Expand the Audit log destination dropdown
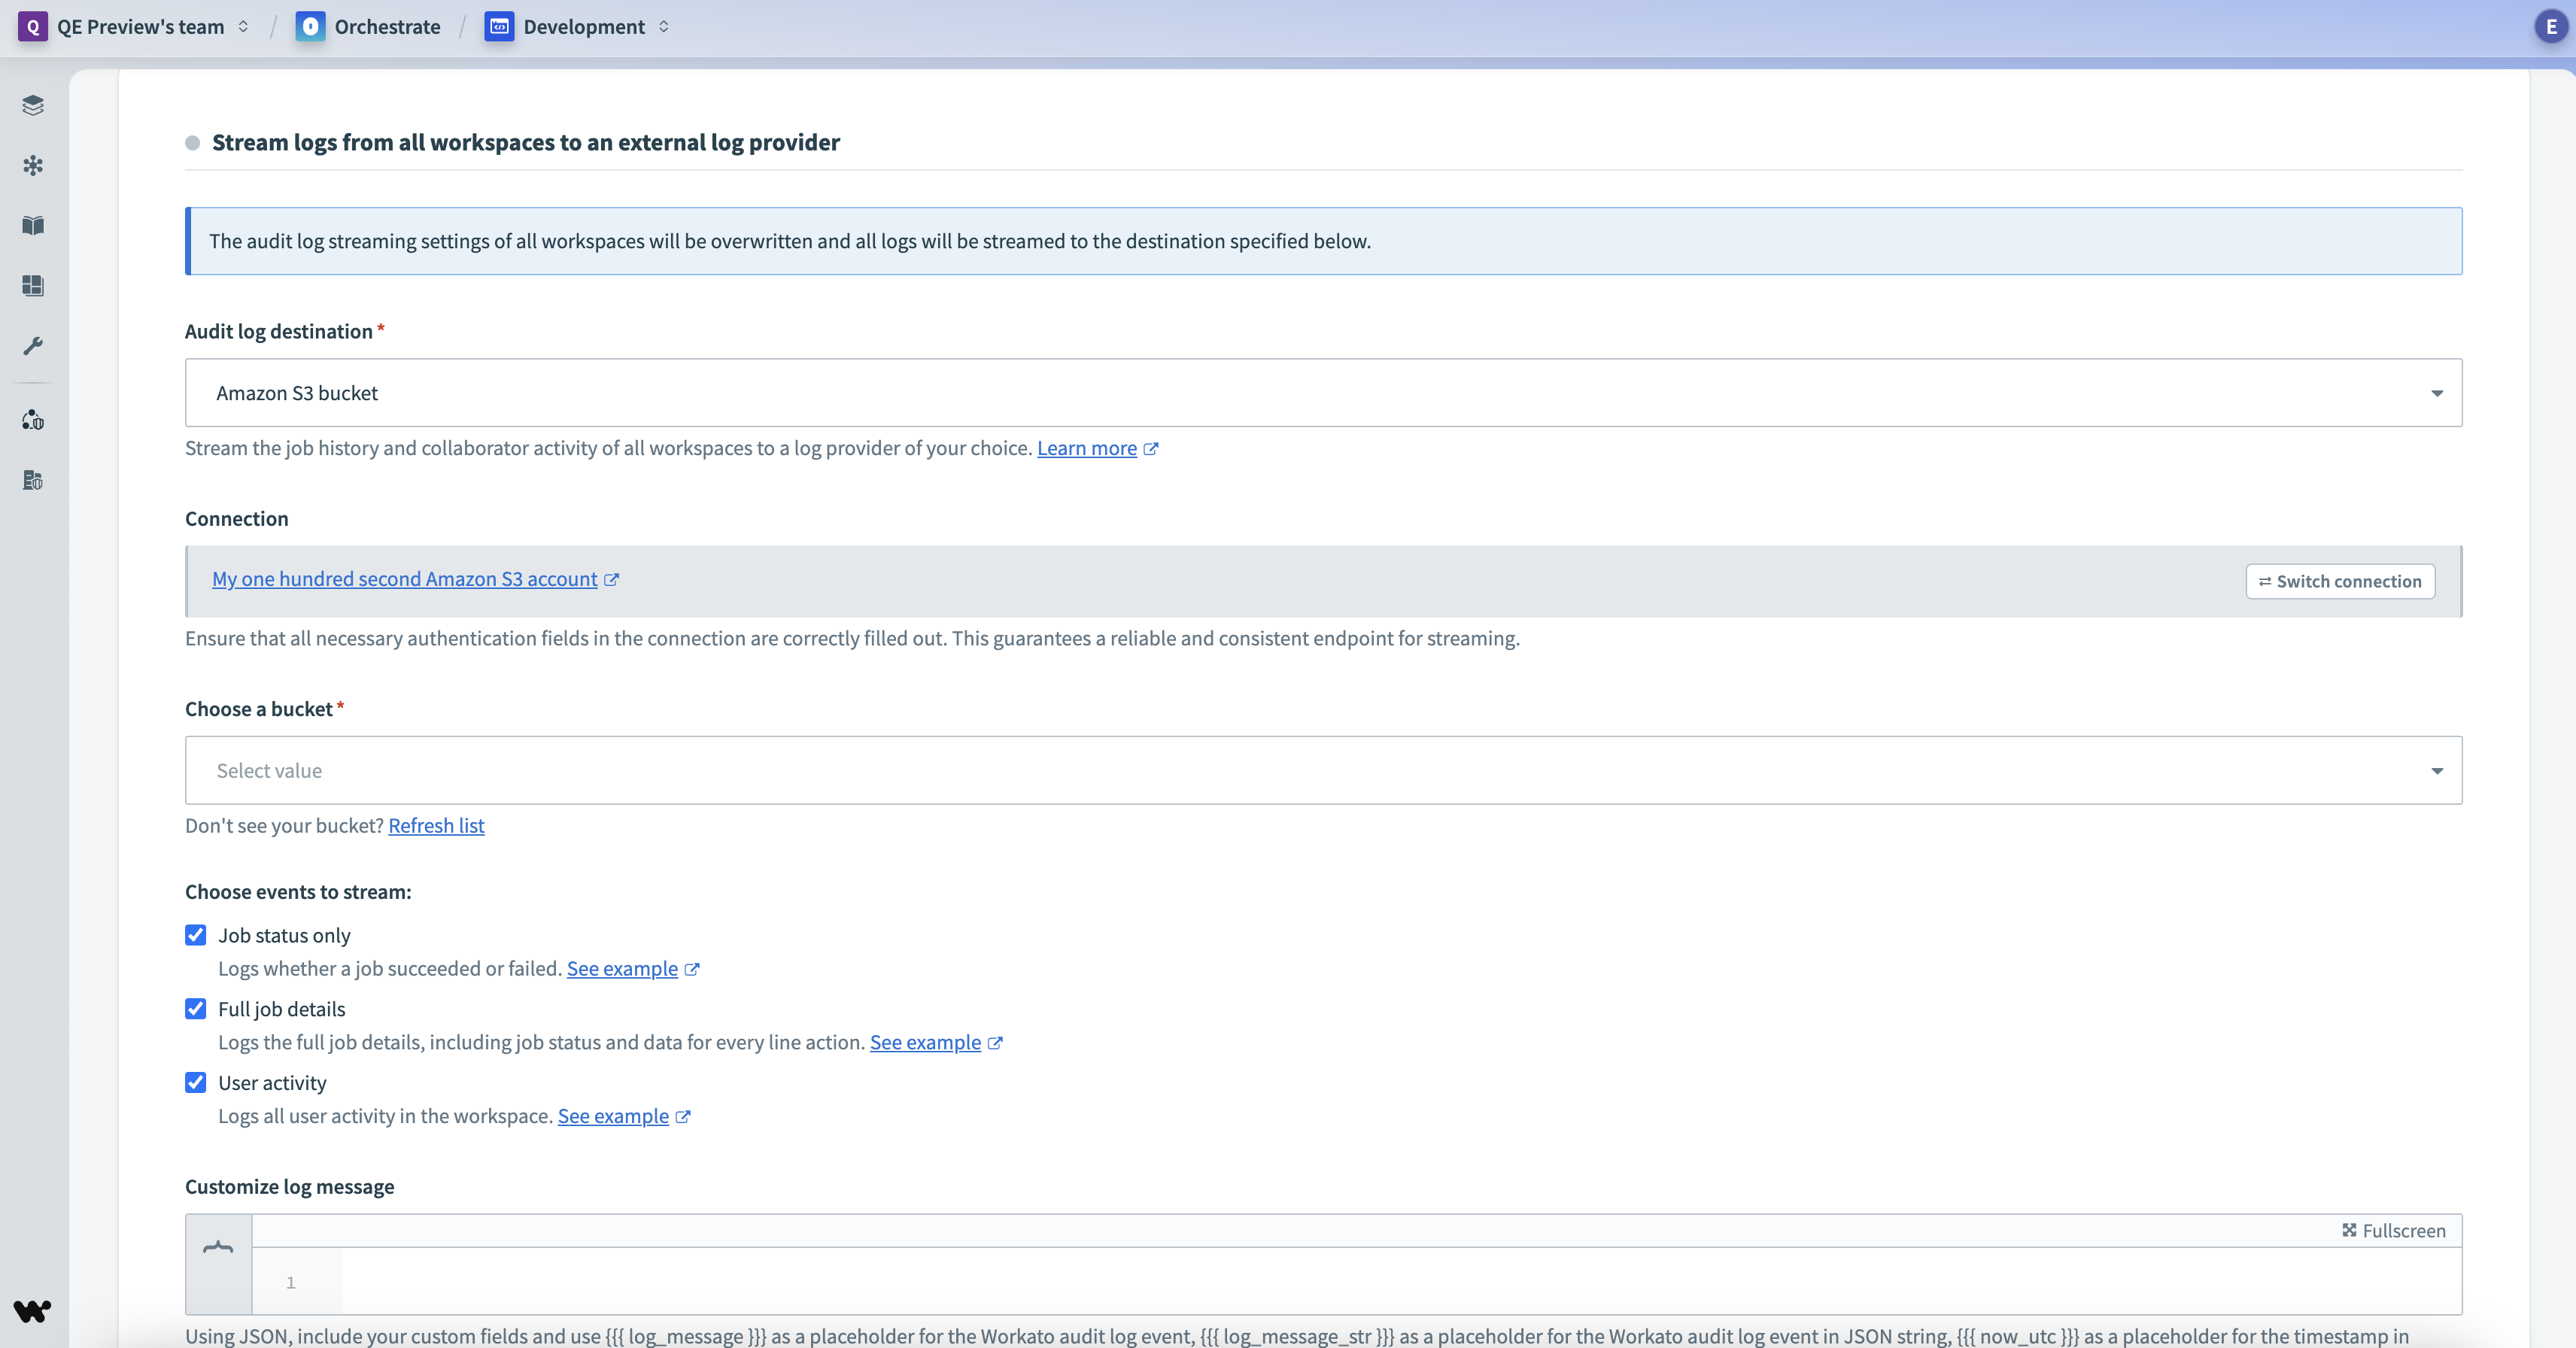2576x1348 pixels. tap(1322, 393)
